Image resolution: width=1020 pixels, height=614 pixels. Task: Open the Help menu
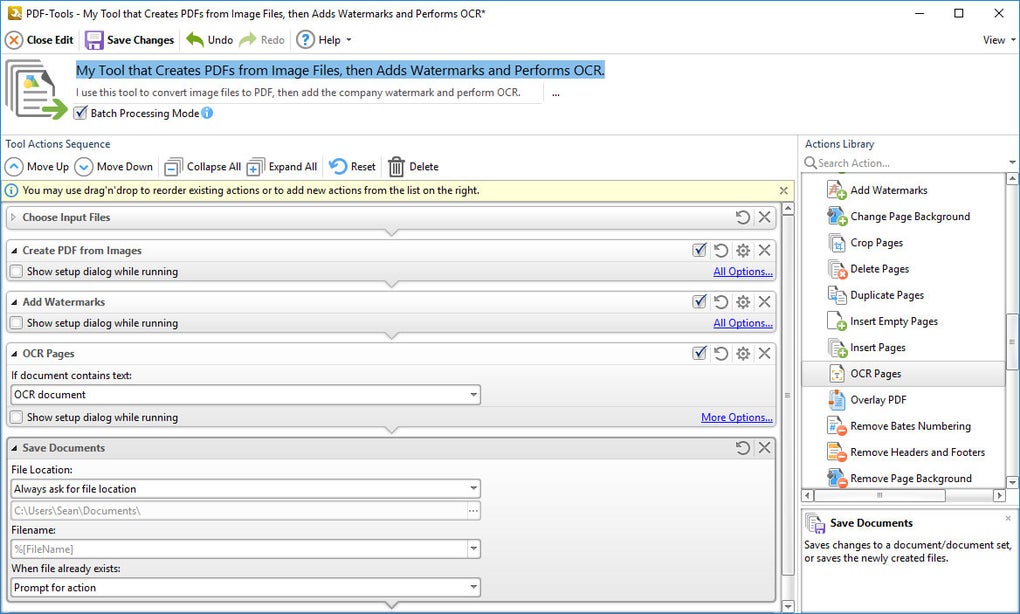click(323, 40)
